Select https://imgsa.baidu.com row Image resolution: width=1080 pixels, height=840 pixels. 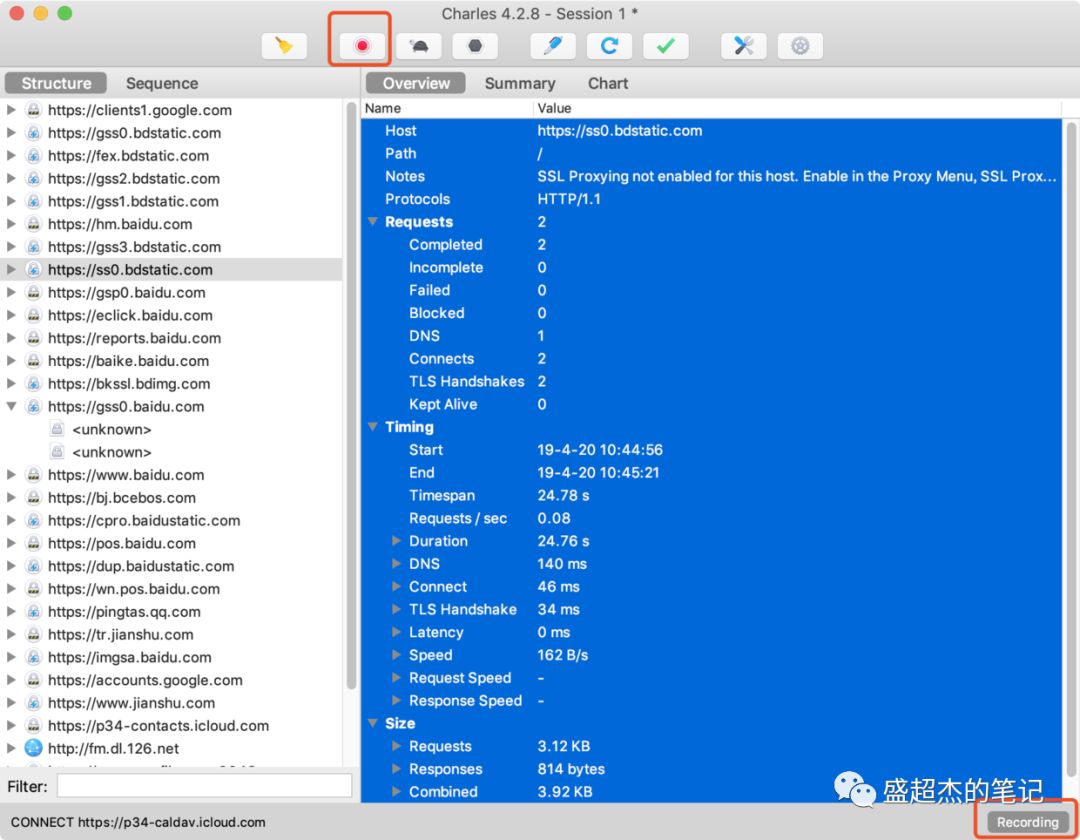(172, 657)
